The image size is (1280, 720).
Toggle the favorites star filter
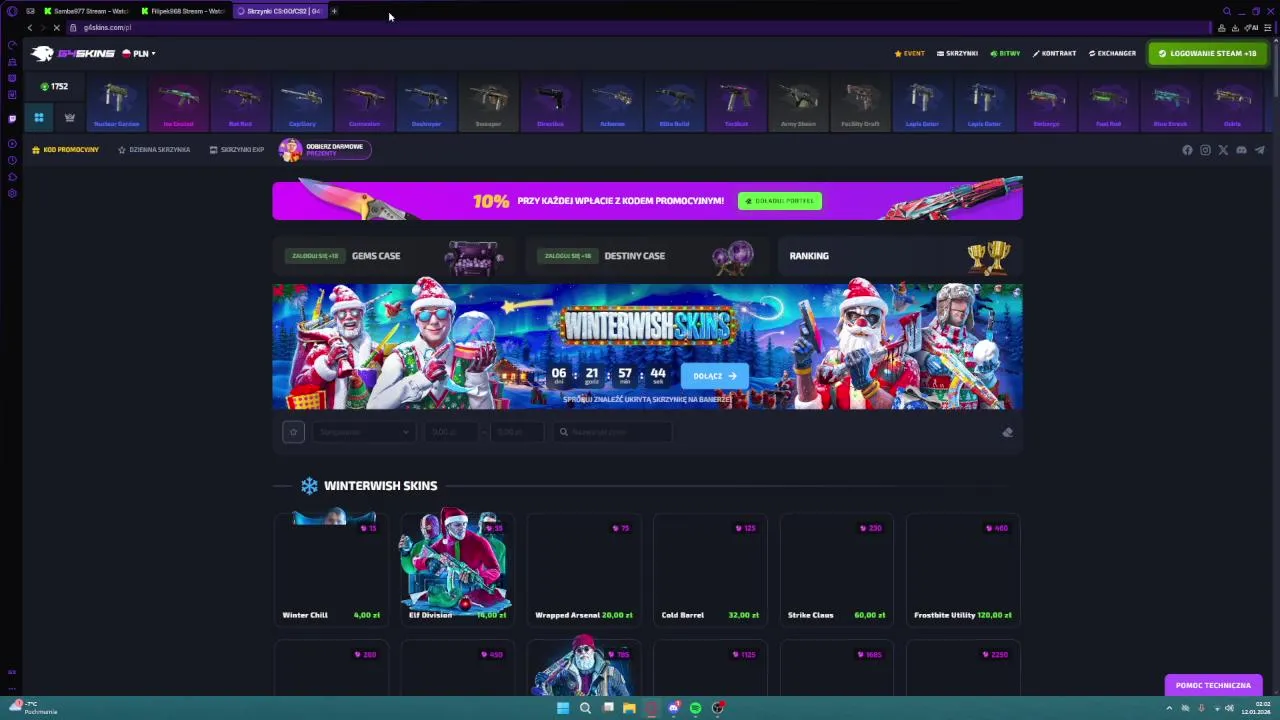[x=293, y=432]
